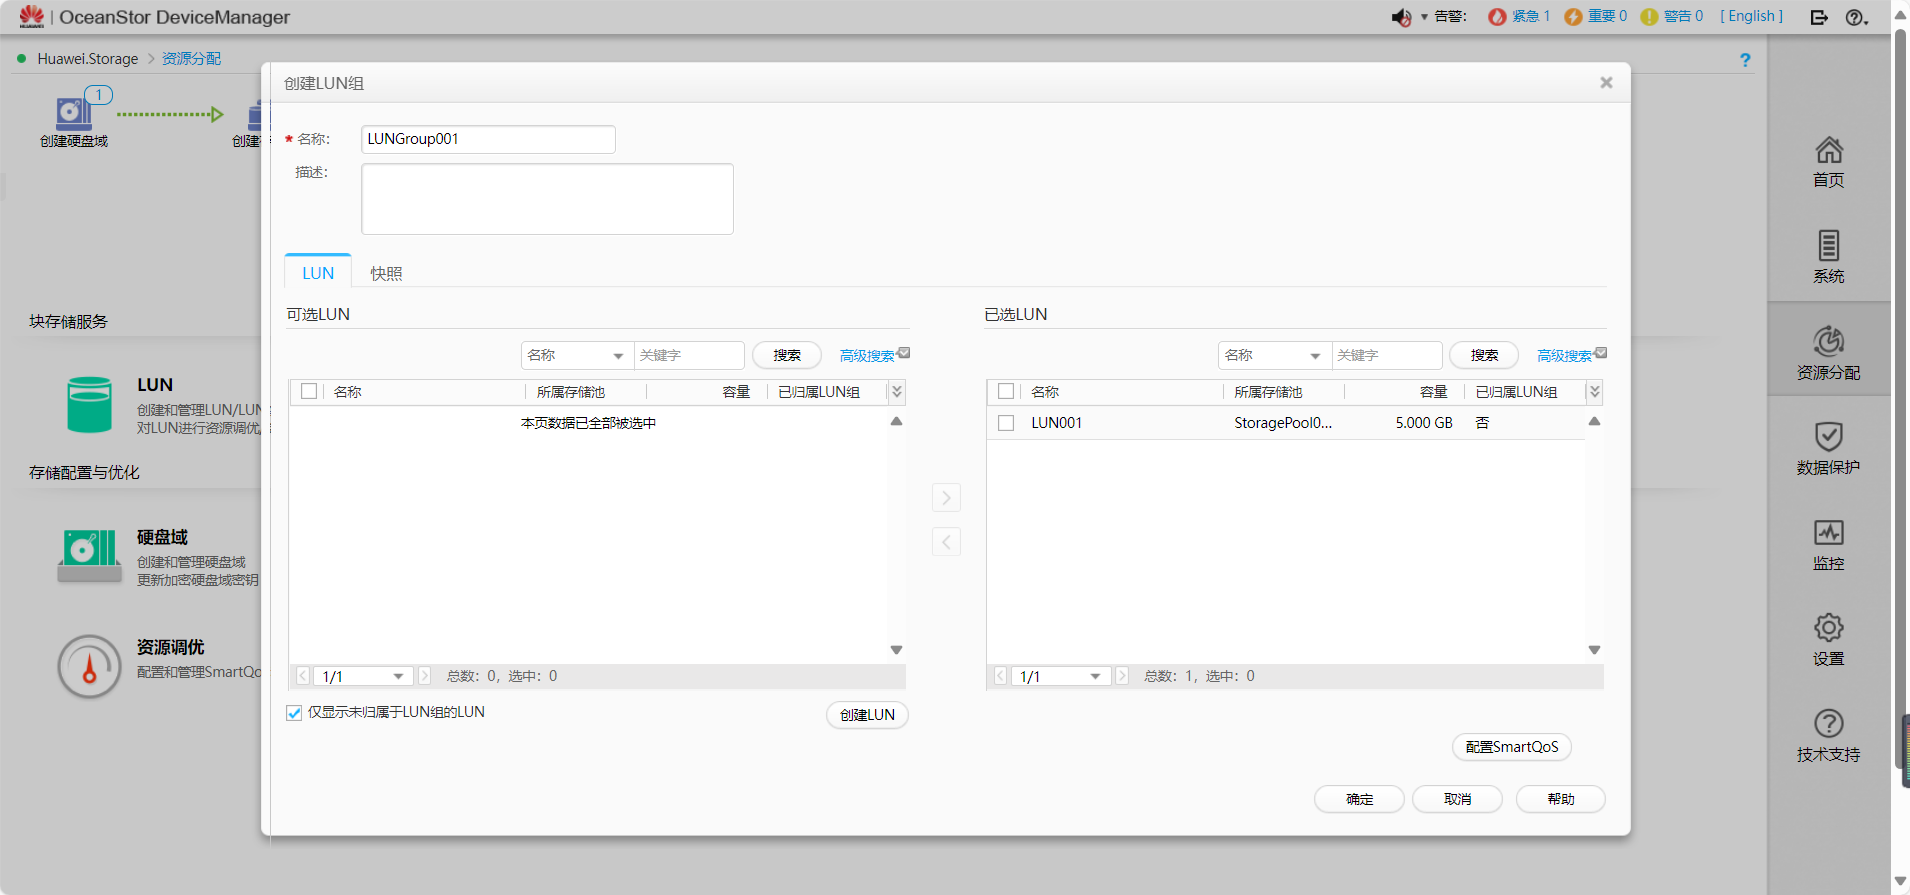The width and height of the screenshot is (1910, 895).
Task: Click the 描述 description text area
Action: (x=547, y=199)
